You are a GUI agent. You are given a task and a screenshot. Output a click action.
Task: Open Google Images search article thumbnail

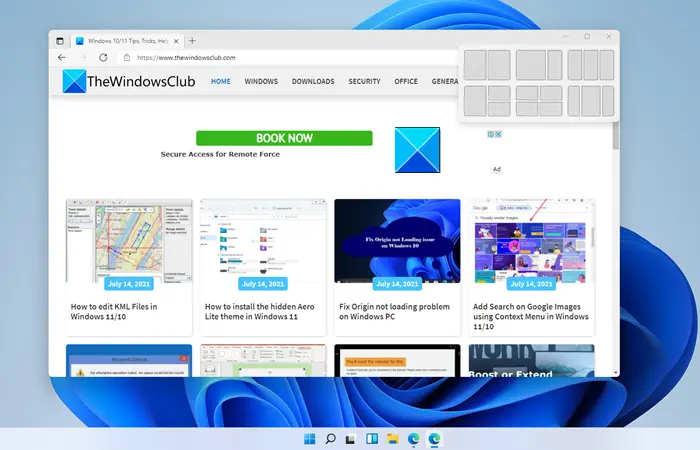[x=531, y=241]
